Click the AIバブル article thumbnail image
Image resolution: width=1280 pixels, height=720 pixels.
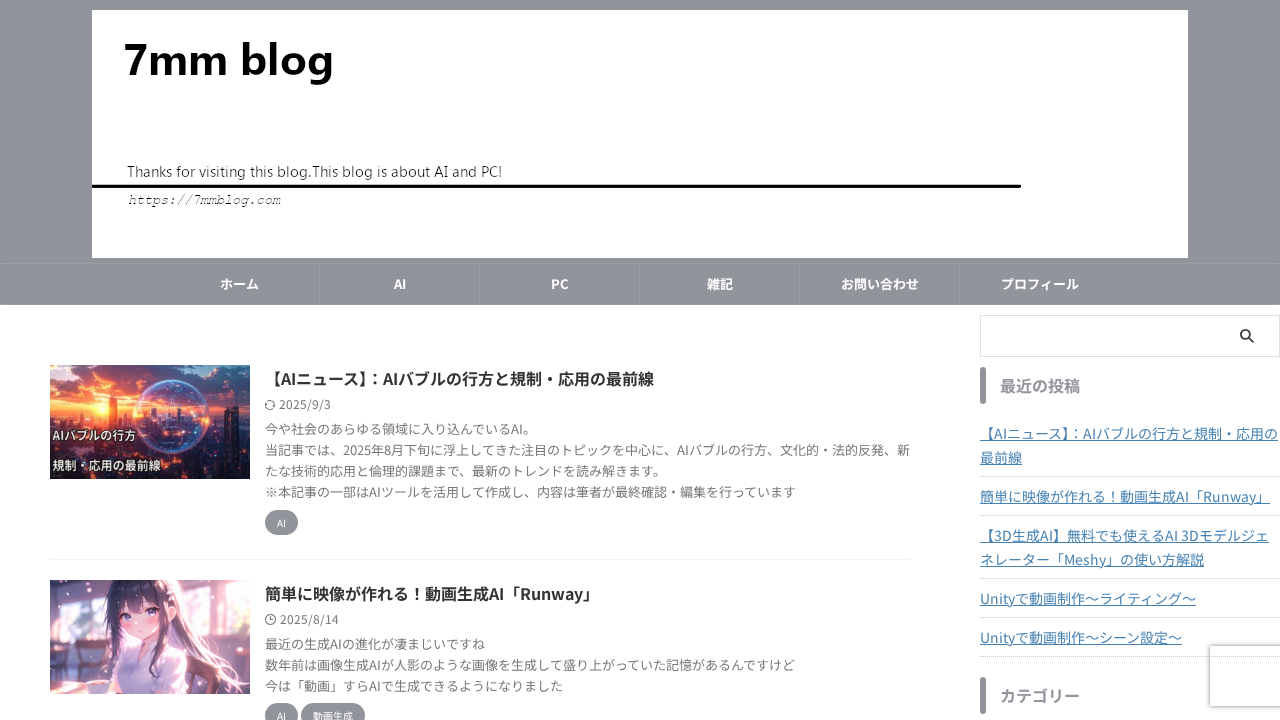pyautogui.click(x=150, y=422)
